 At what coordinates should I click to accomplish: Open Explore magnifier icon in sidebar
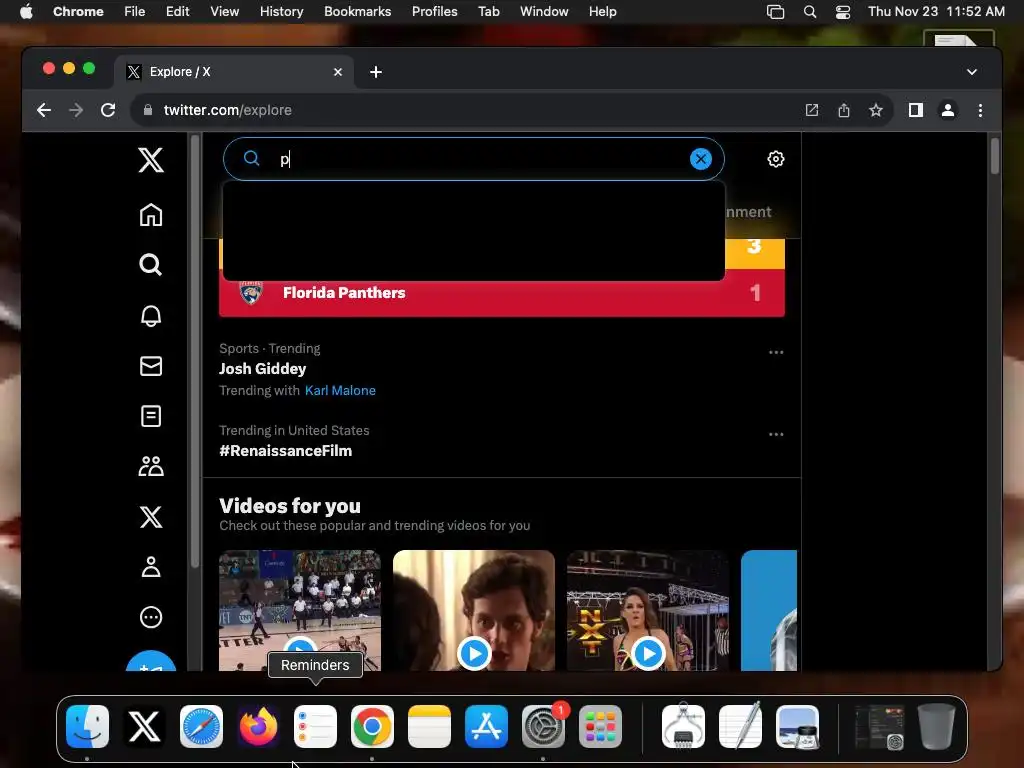151,265
